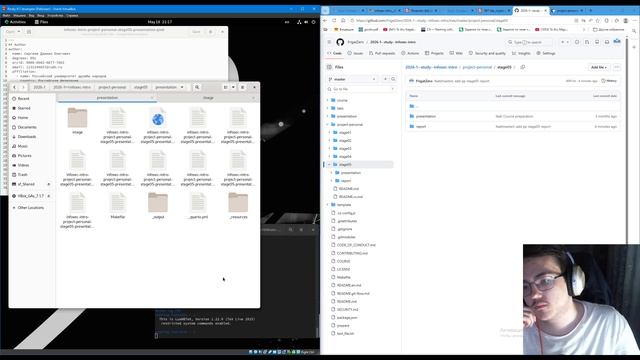The image size is (640, 360).
Task: Select stage01 folder in GitHub tree
Action: click(x=345, y=133)
